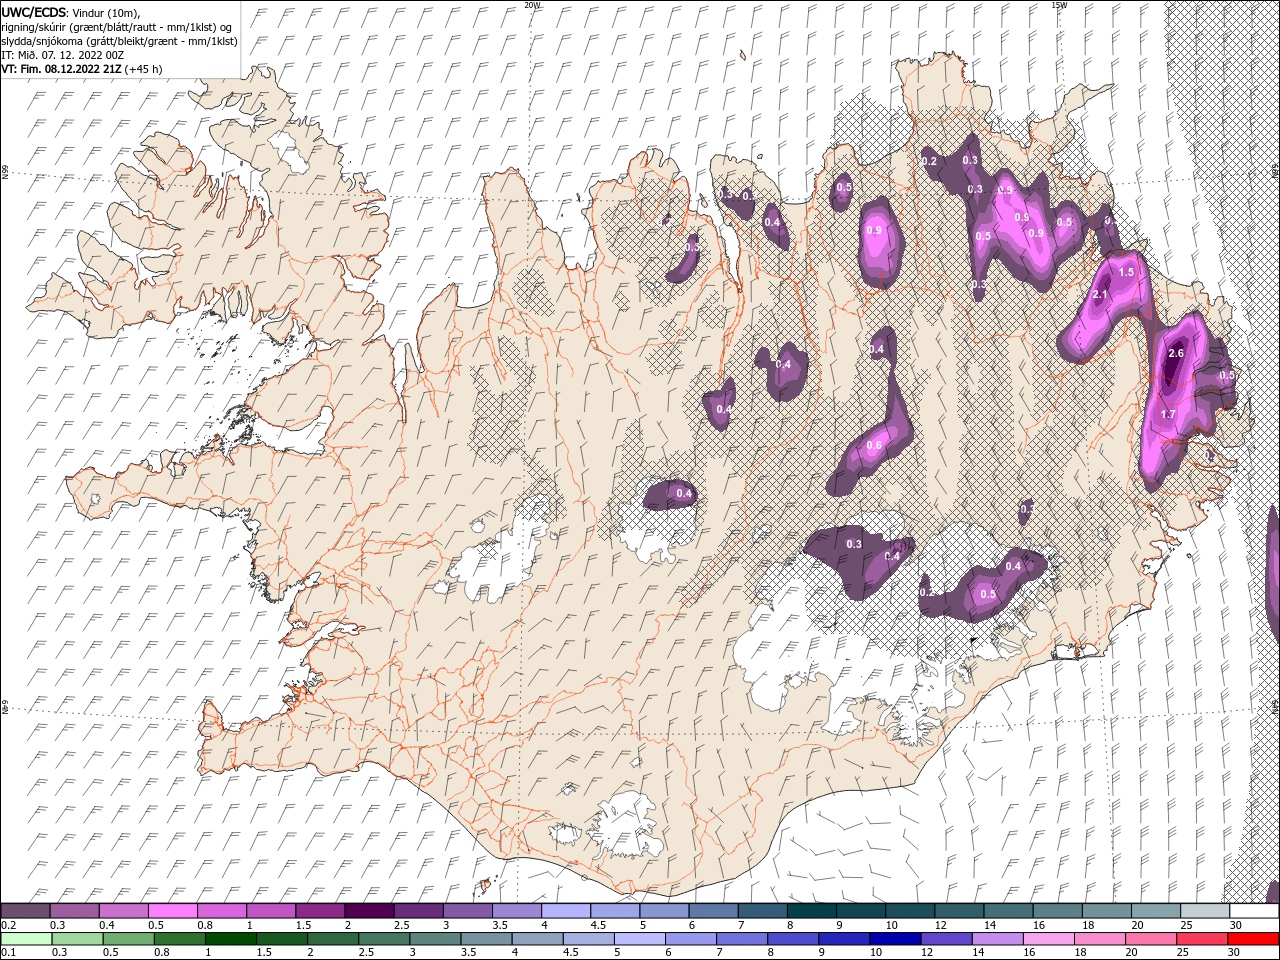Click the white 30 swatch in upper legend
Screen dimensions: 1280x960
(x=1253, y=911)
